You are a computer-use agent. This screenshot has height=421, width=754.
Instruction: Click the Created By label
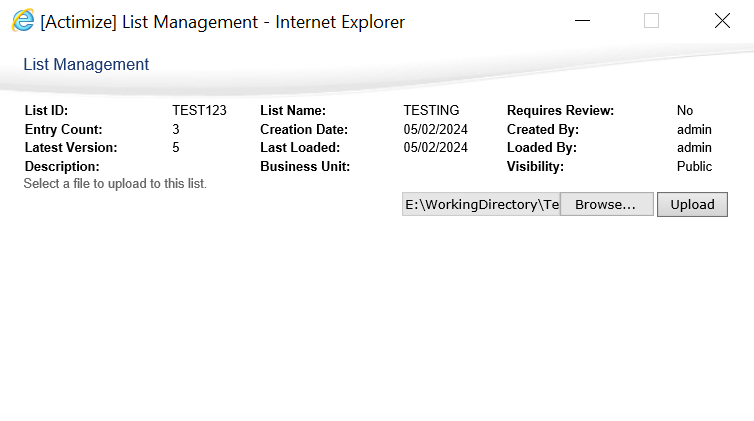coord(543,129)
